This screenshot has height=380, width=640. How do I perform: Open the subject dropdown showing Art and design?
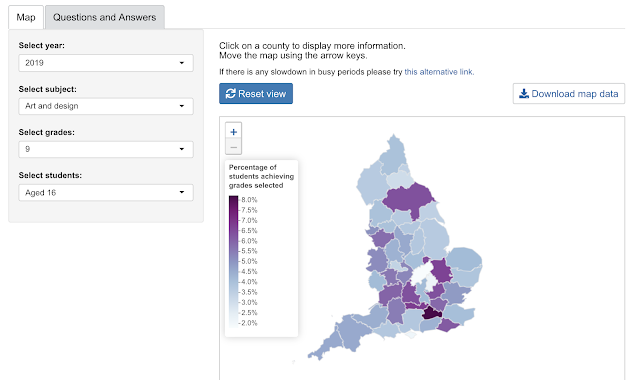click(106, 106)
